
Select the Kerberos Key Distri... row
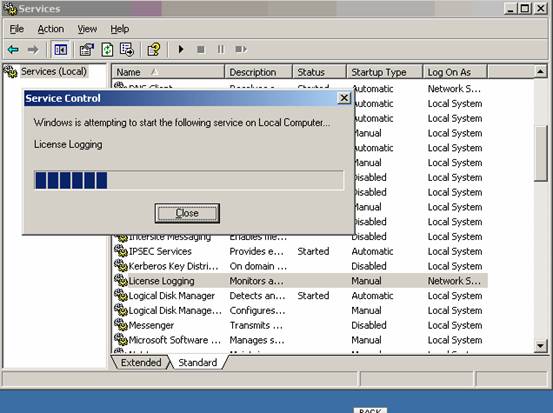pos(300,266)
